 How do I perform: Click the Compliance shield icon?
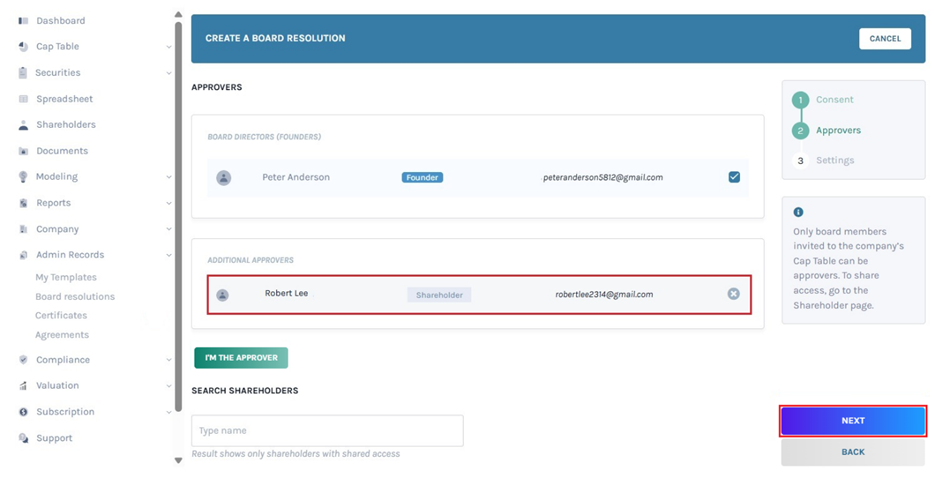[x=23, y=360]
